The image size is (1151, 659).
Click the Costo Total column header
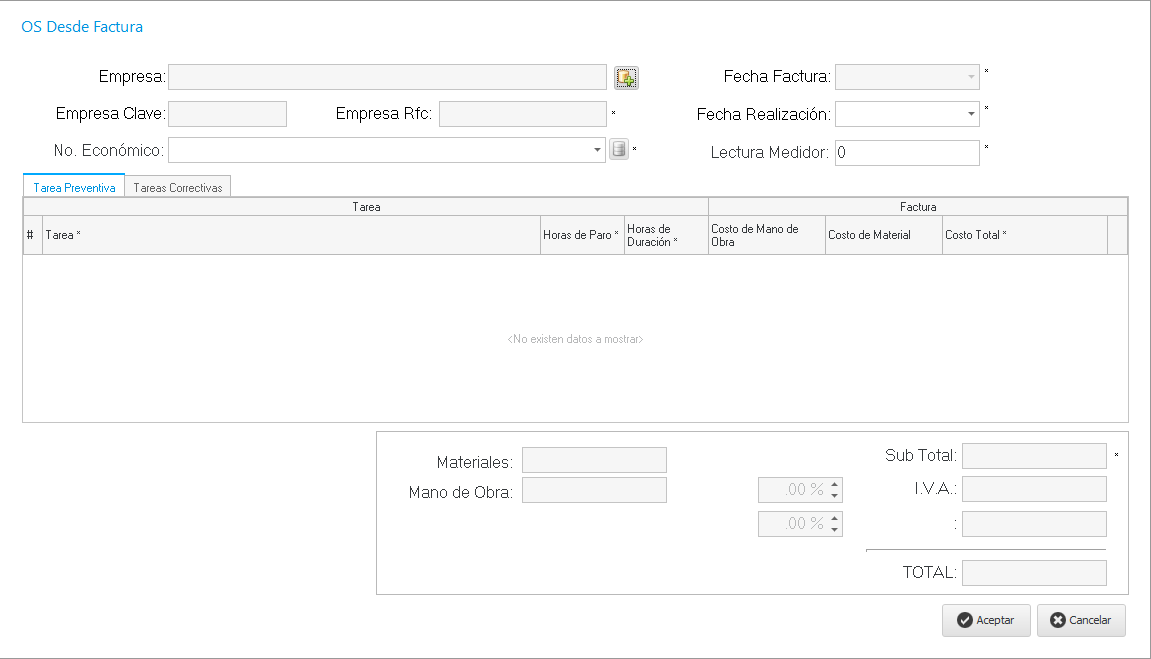[x=1023, y=235]
